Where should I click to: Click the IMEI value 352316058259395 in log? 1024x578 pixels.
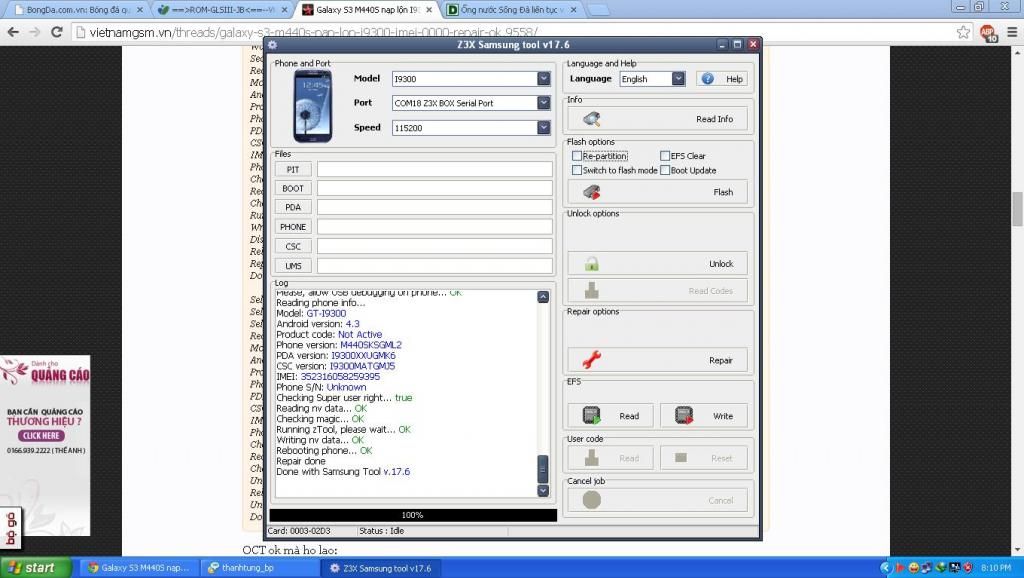(x=340, y=377)
